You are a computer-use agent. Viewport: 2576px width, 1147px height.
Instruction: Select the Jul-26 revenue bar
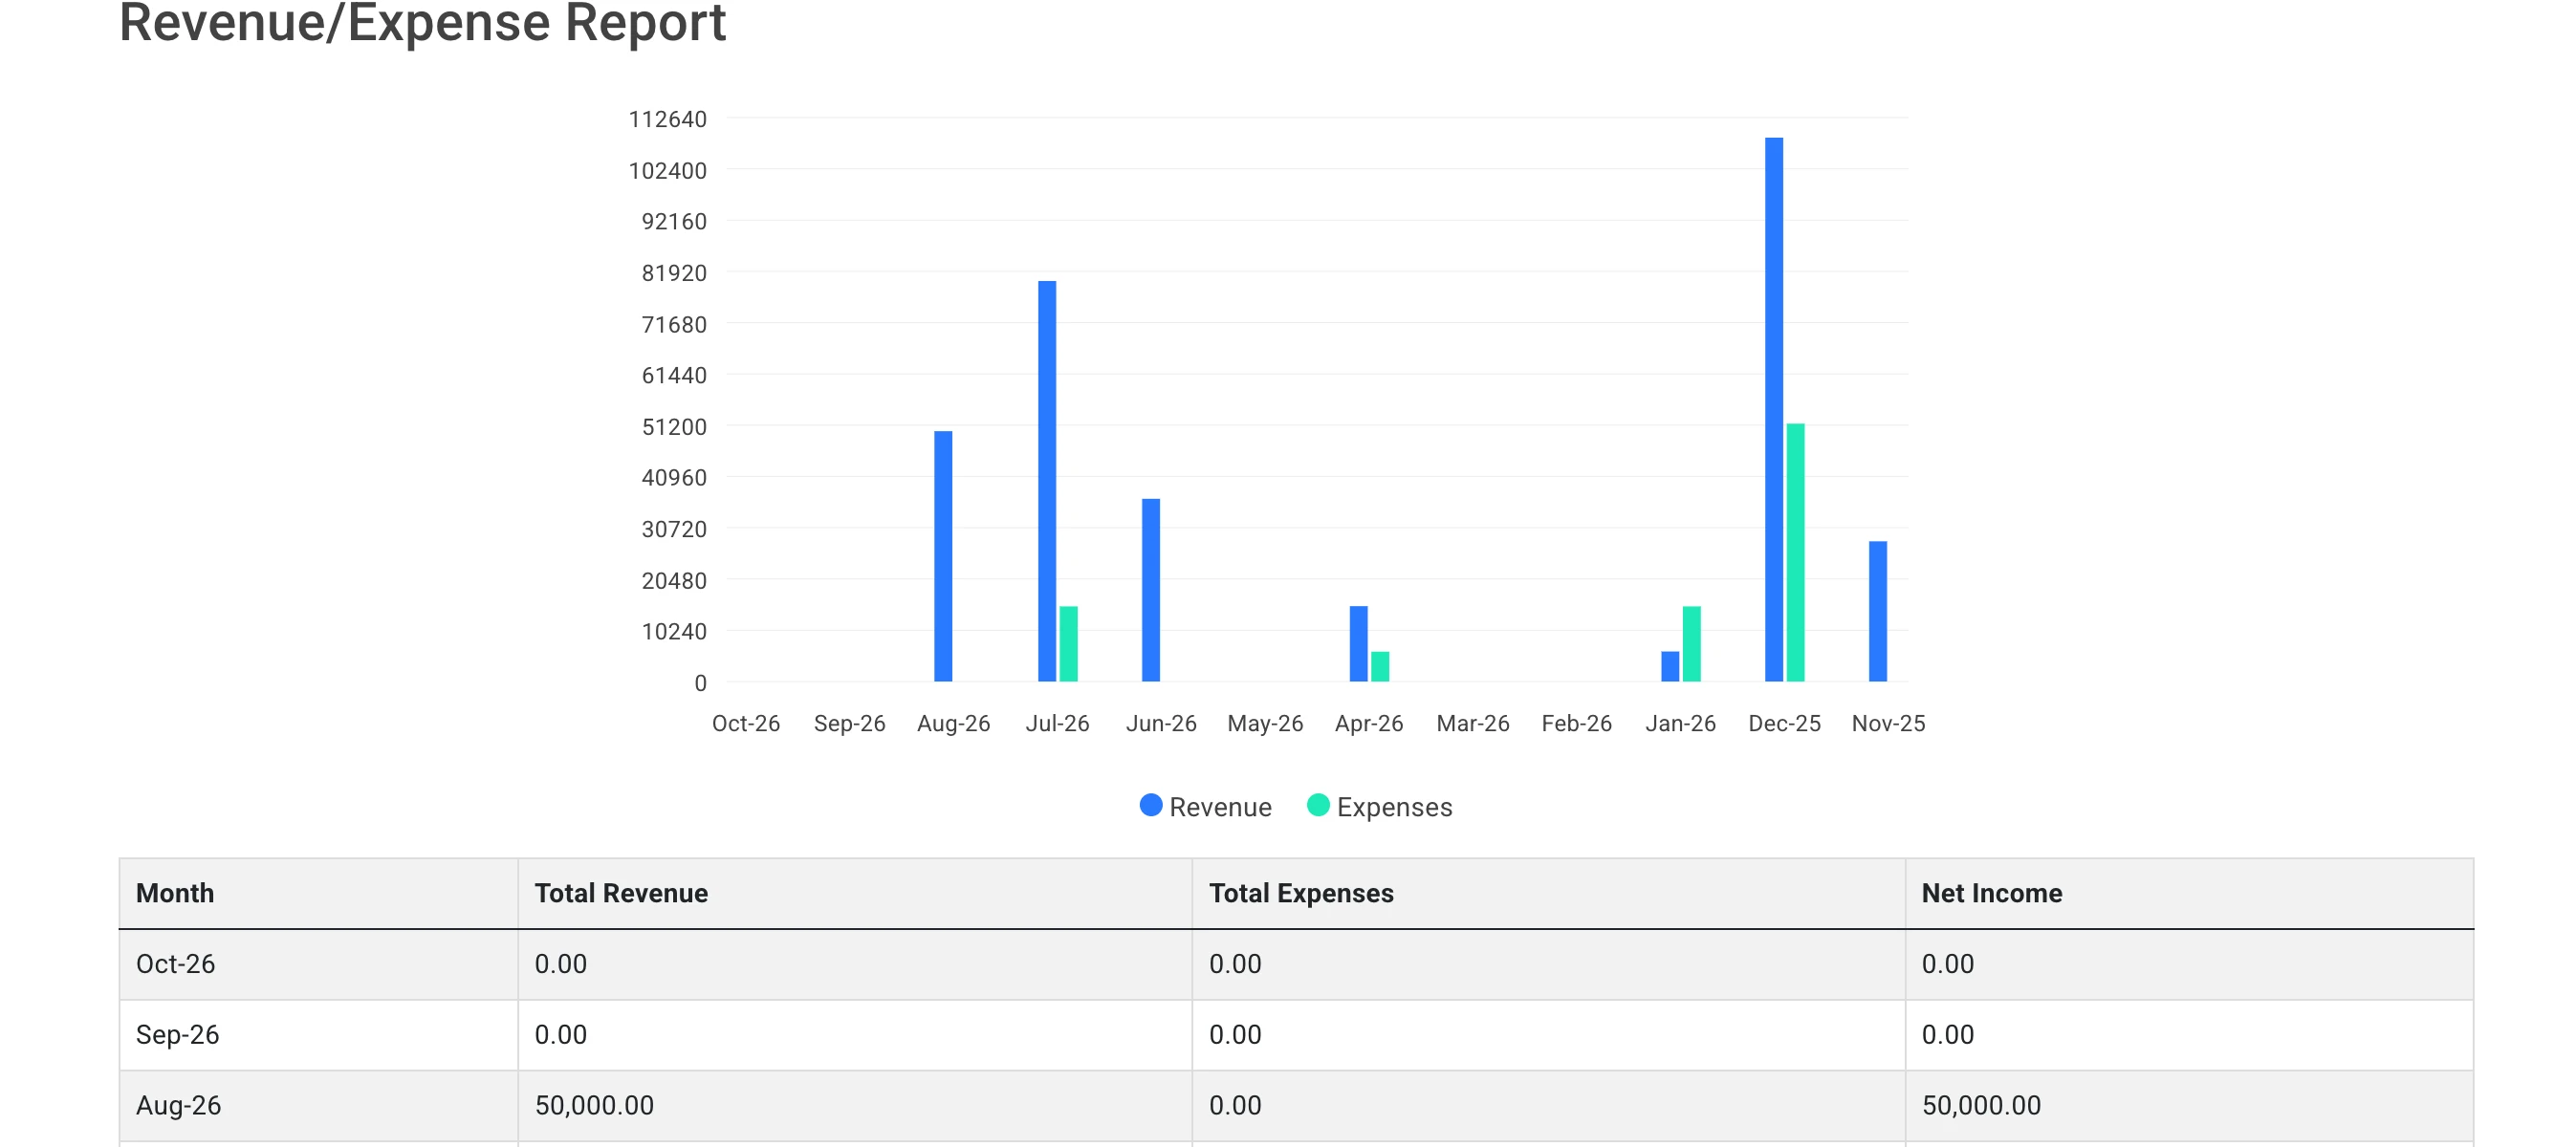coord(1046,481)
